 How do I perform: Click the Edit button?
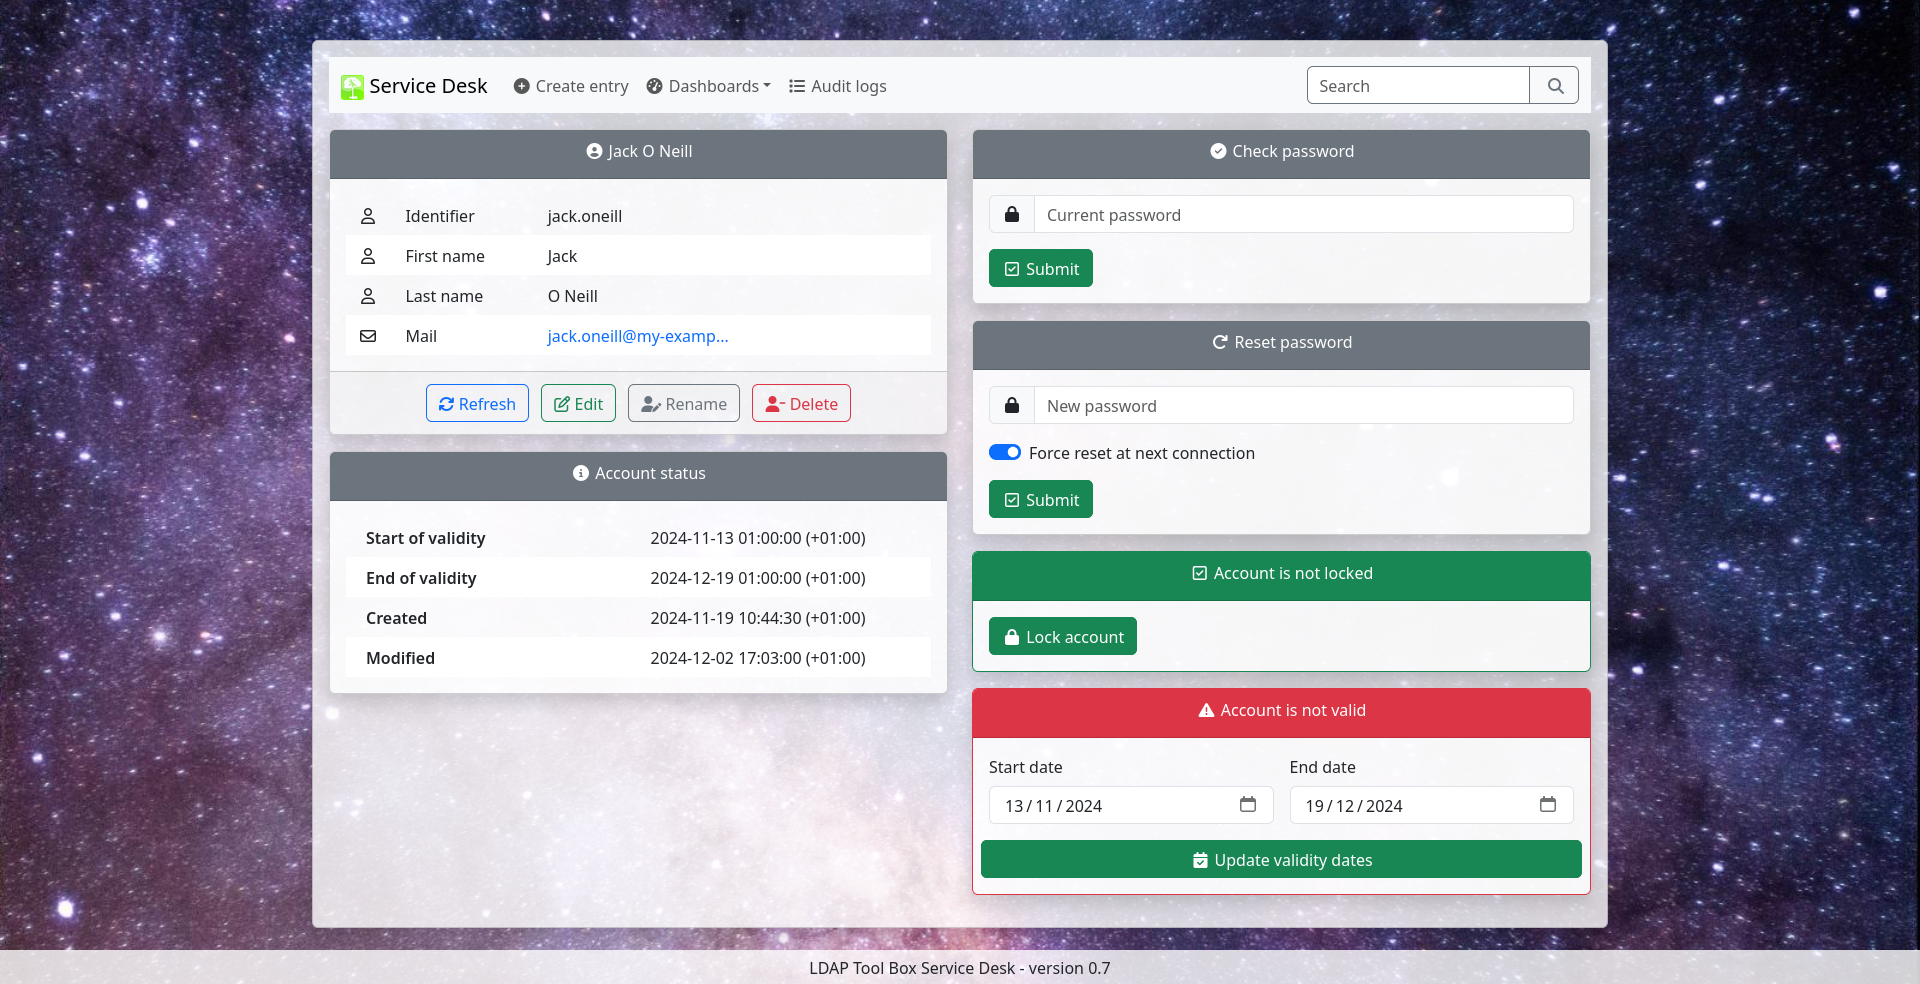pyautogui.click(x=578, y=404)
